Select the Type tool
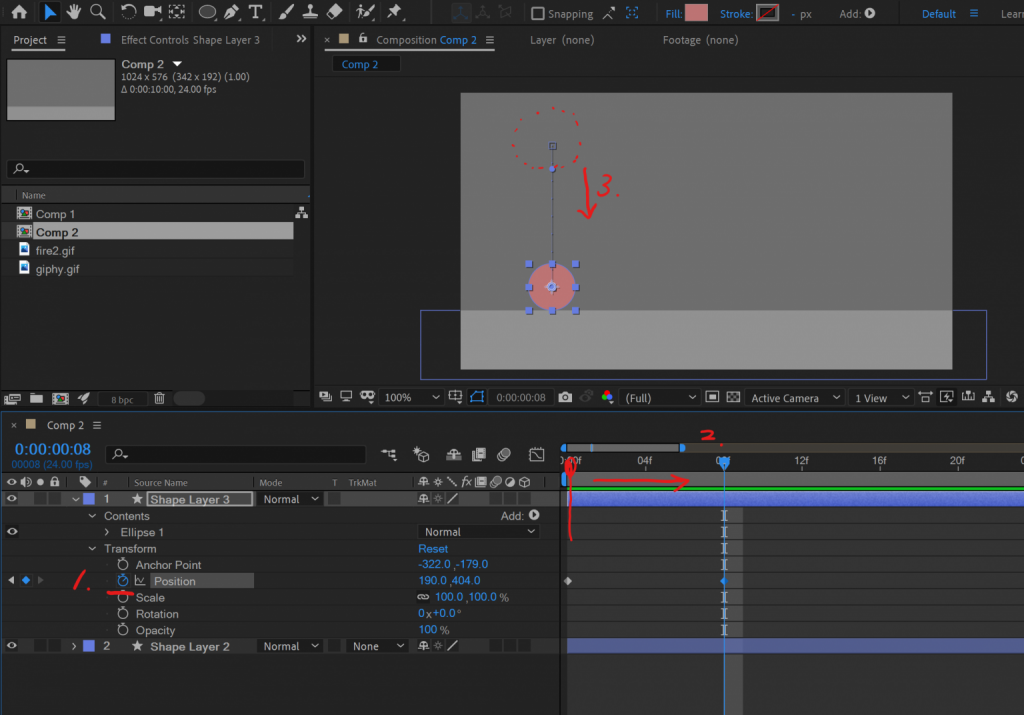Screen dimensions: 1024x715 coord(256,12)
